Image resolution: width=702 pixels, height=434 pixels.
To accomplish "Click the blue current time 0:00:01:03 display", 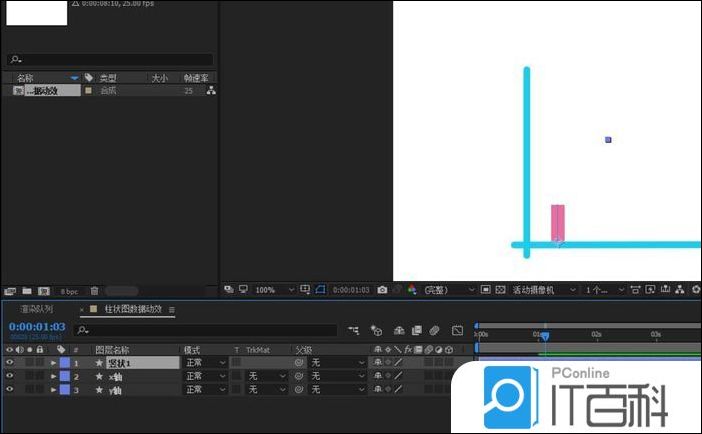I will tap(37, 326).
